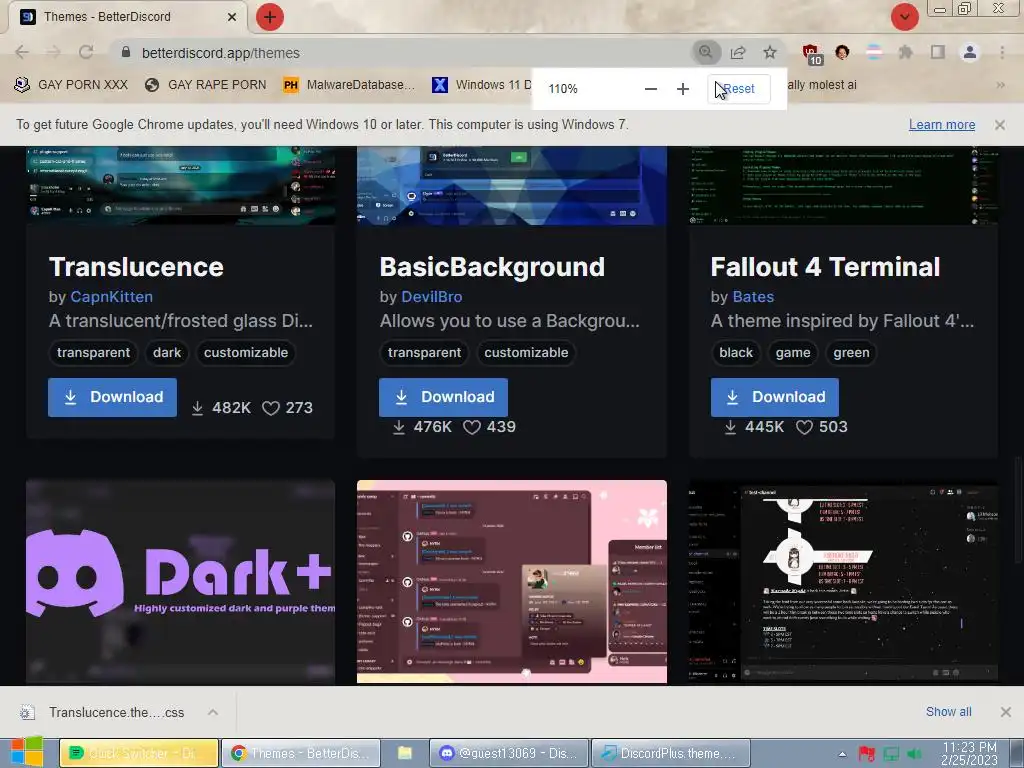1024x768 pixels.
Task: Open the starry black theme preview
Action: click(843, 582)
